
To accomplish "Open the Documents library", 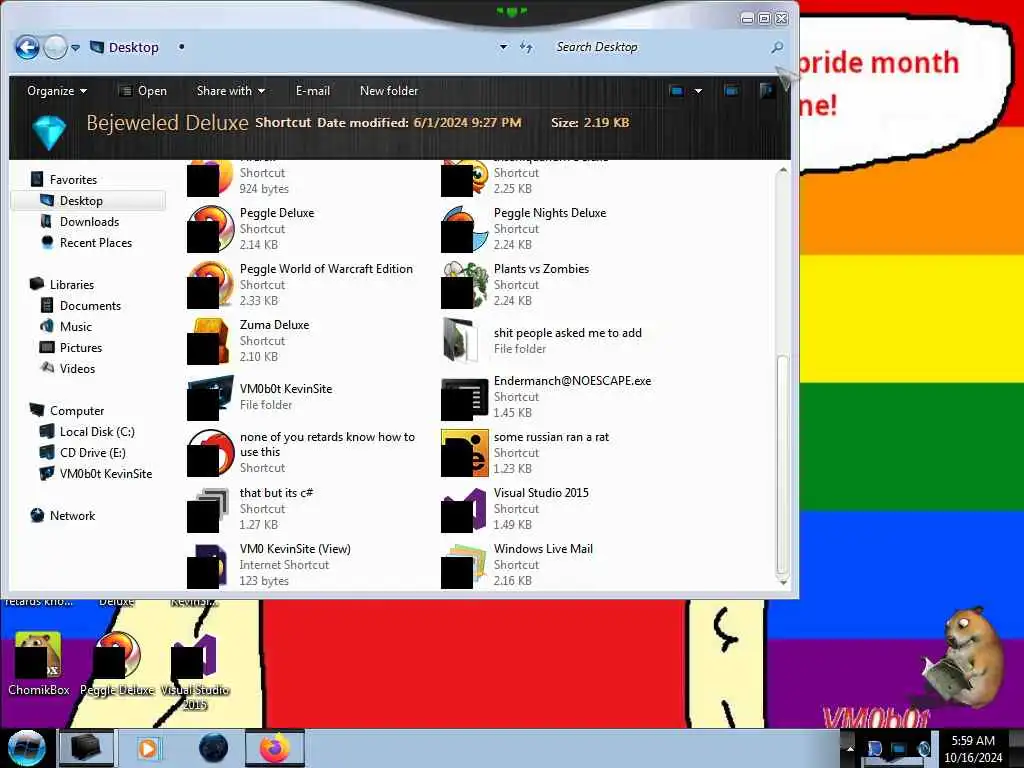I will point(81,305).
